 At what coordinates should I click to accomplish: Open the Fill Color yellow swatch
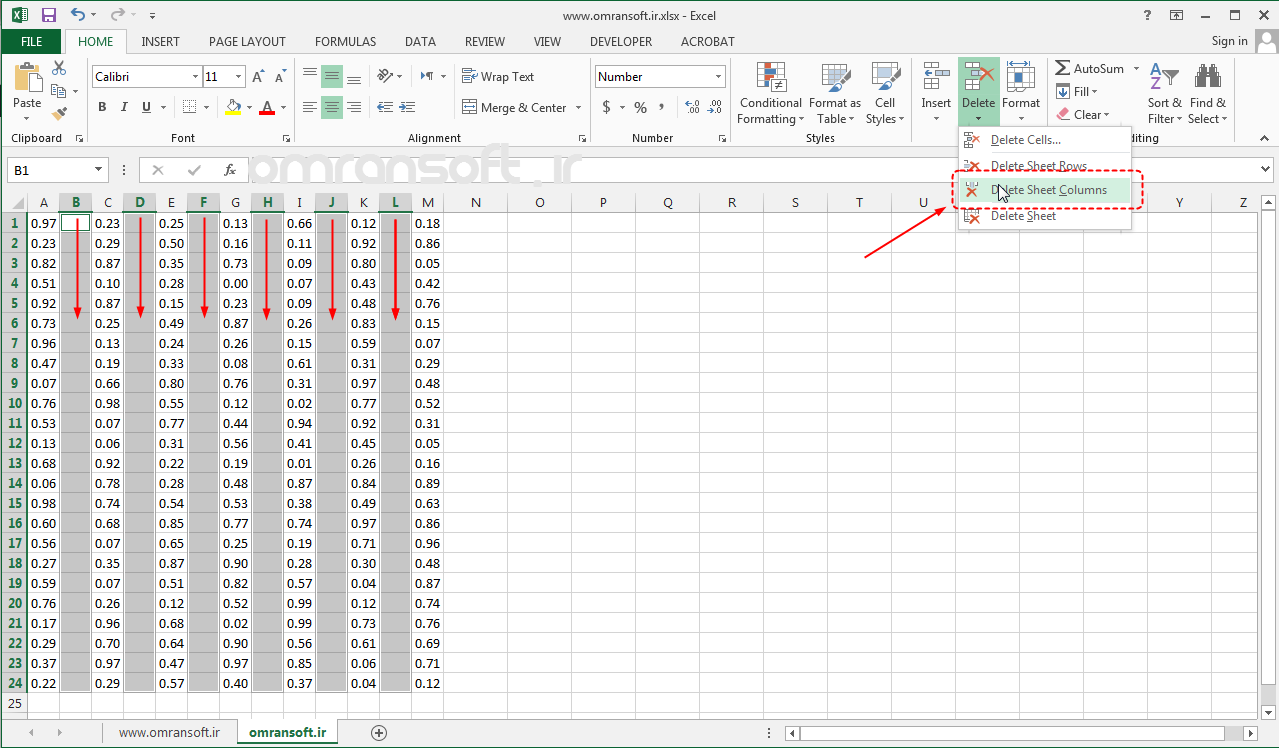[233, 107]
